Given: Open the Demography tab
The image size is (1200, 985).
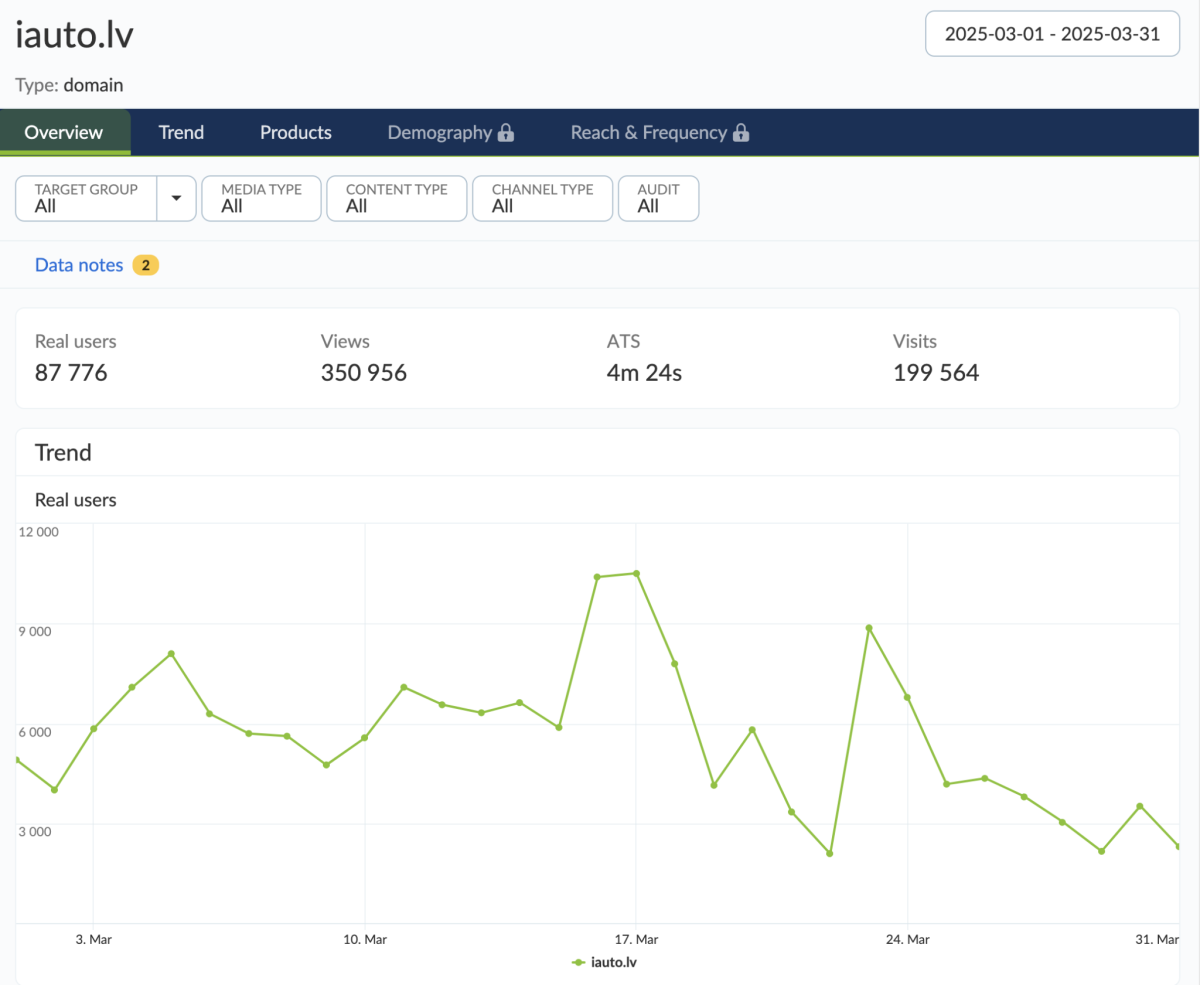Looking at the screenshot, I should 439,132.
